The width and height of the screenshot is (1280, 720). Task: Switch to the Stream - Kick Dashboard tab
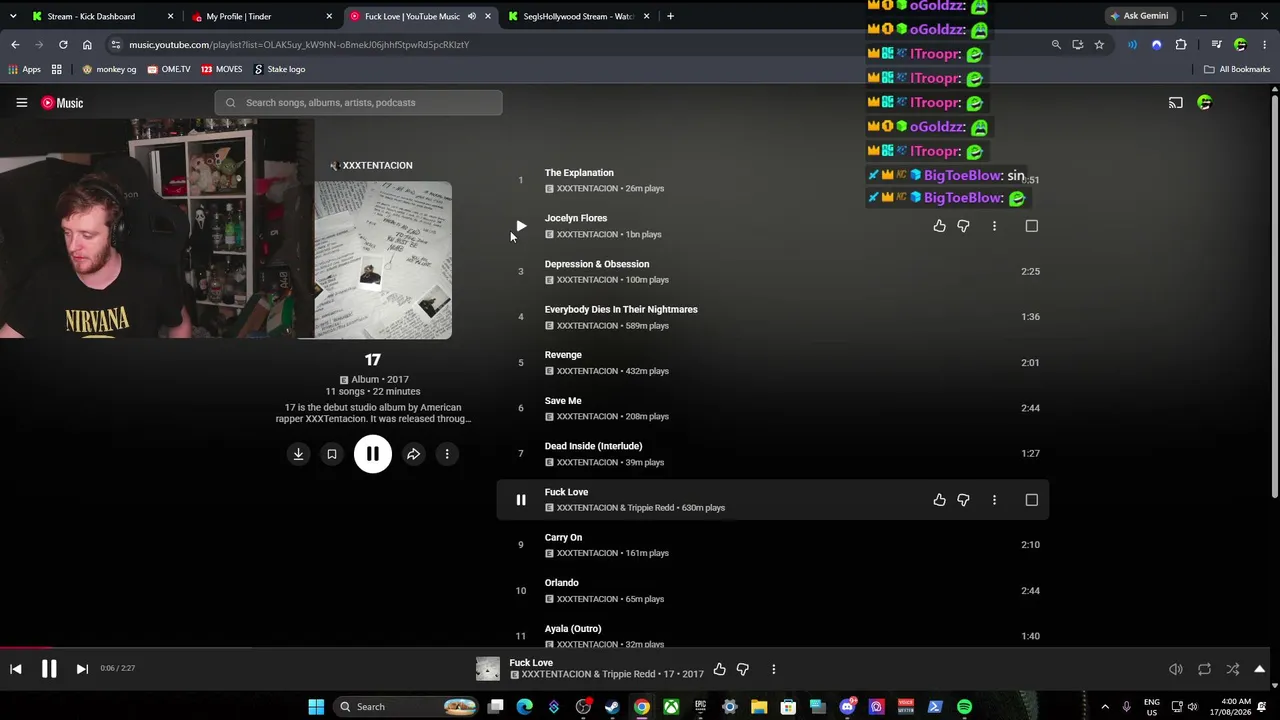[x=102, y=16]
